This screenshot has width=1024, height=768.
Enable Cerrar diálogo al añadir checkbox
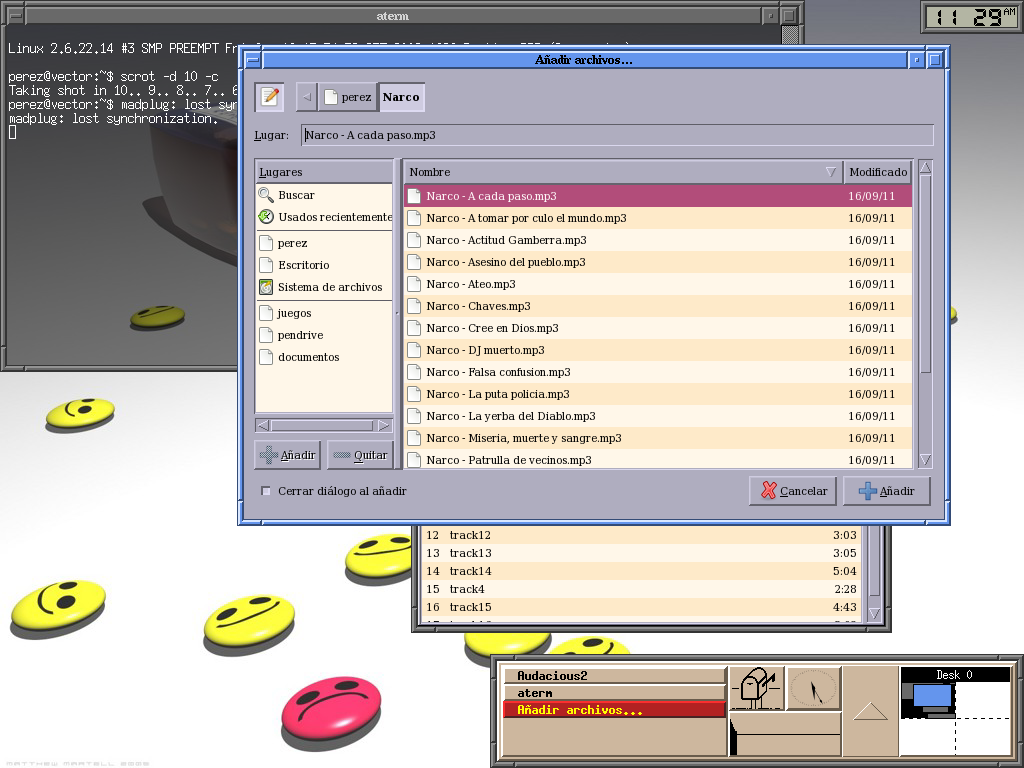[266, 491]
